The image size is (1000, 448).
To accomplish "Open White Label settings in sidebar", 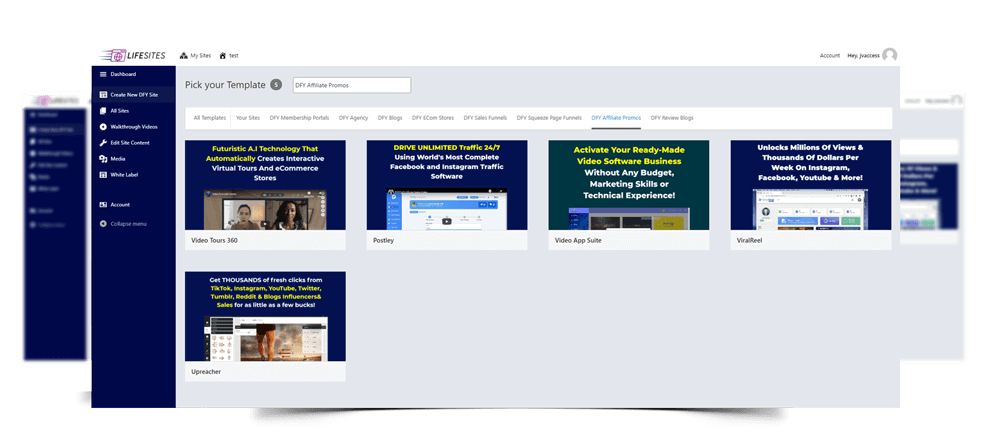I will [133, 174].
